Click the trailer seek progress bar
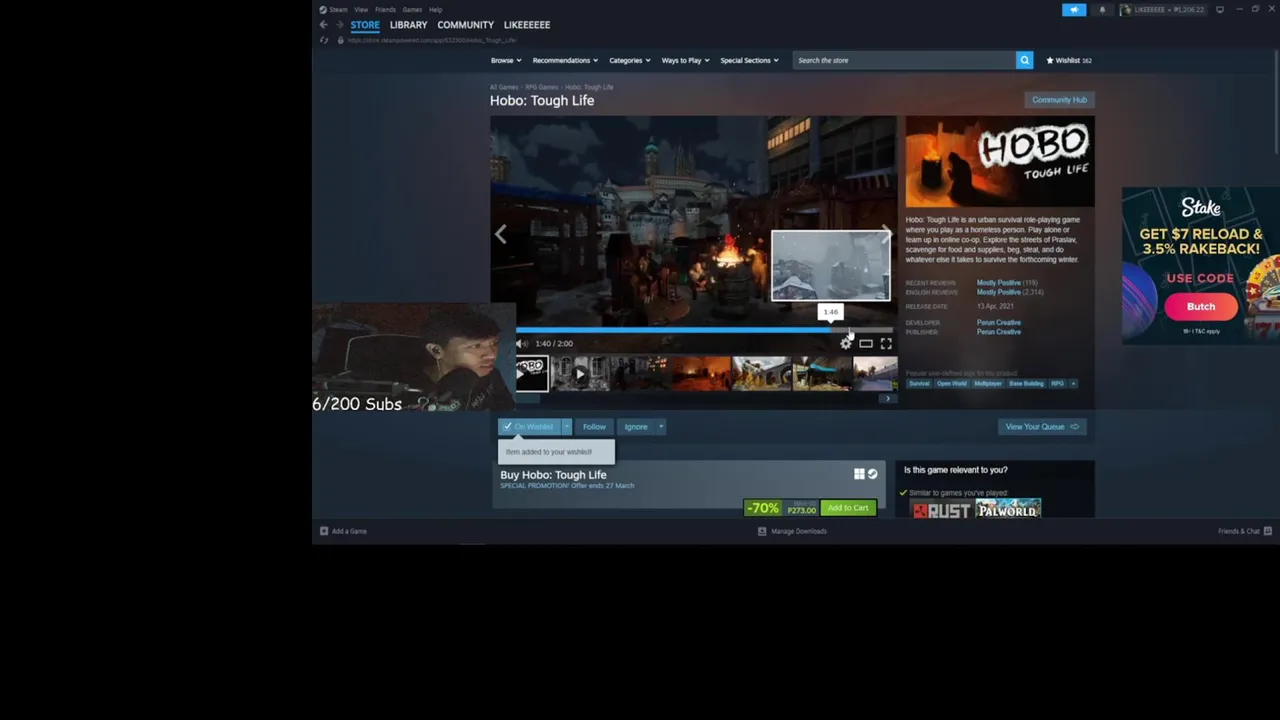 click(704, 329)
